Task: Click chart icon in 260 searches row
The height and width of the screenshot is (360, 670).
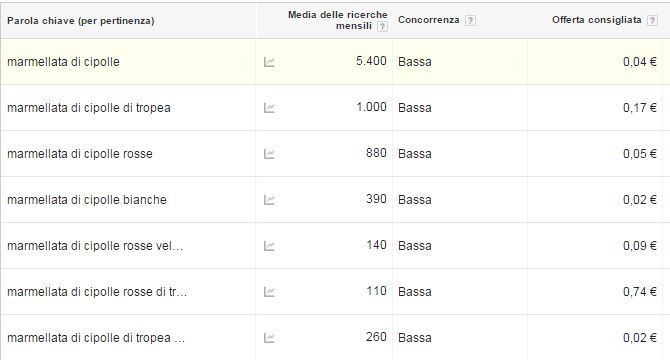Action: tap(269, 338)
